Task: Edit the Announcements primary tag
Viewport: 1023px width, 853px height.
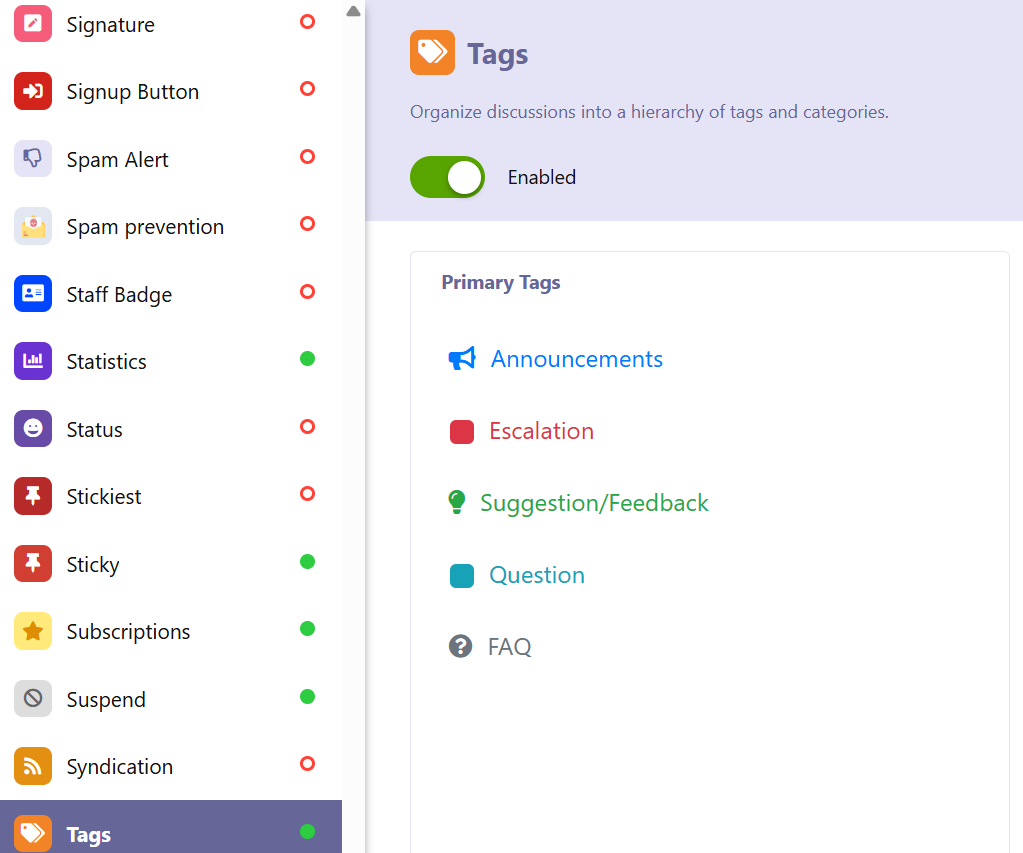Action: pyautogui.click(x=576, y=359)
